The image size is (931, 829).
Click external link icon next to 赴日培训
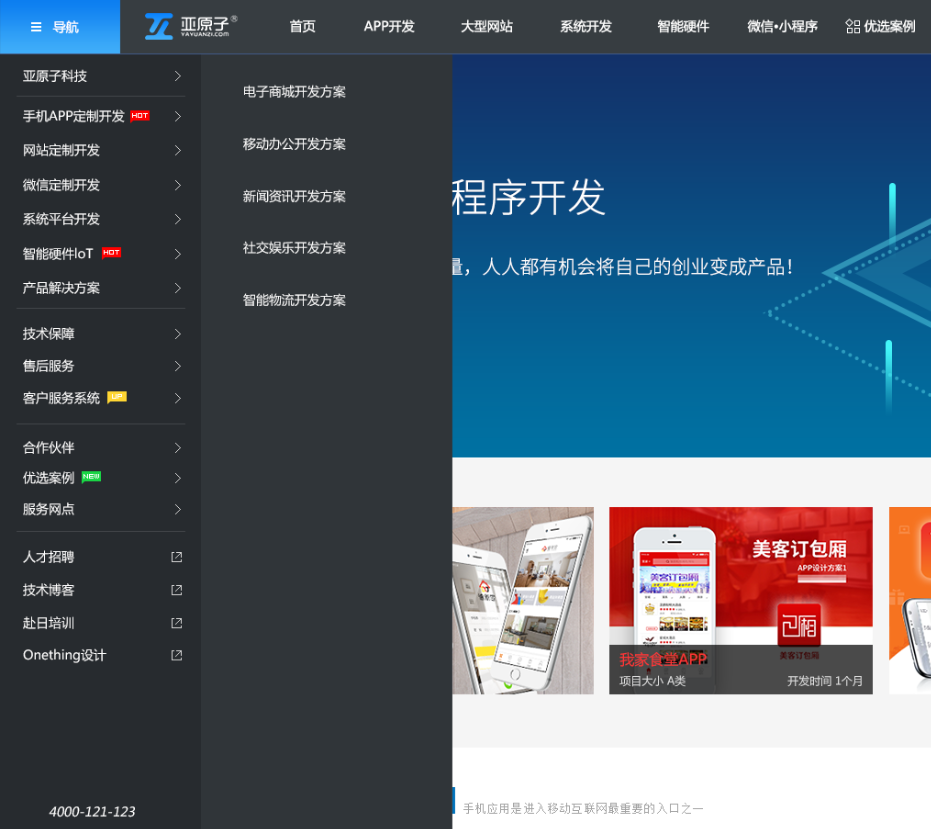[177, 623]
